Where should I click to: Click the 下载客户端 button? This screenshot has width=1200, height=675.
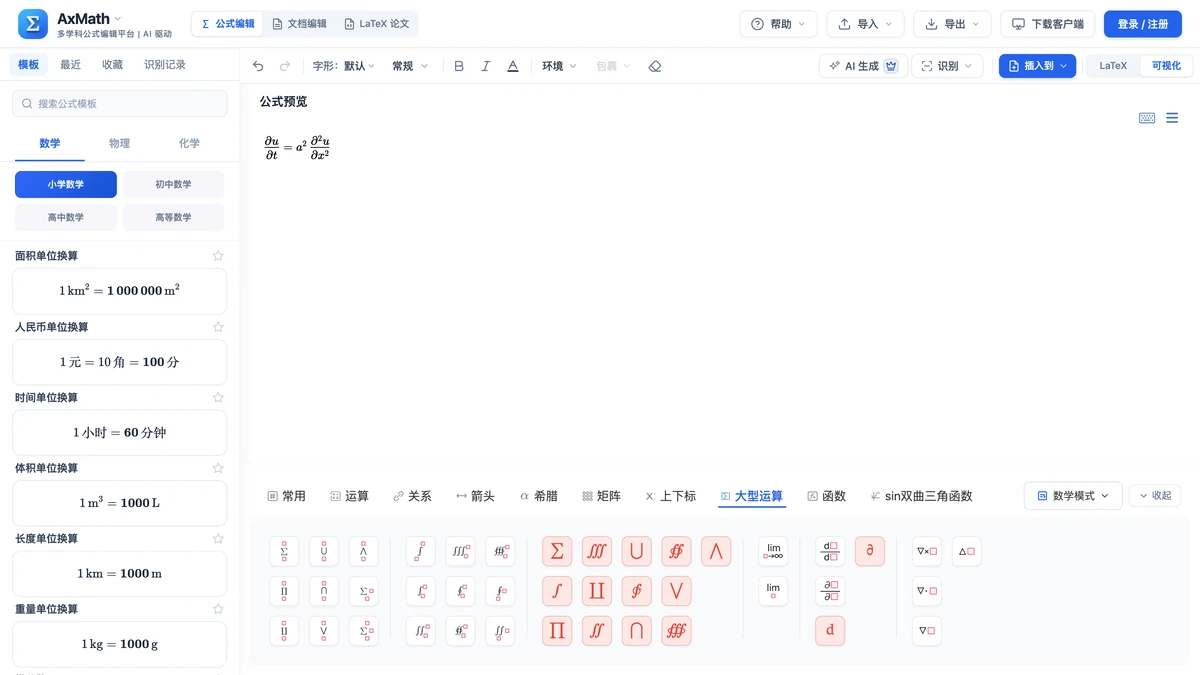click(x=1047, y=24)
